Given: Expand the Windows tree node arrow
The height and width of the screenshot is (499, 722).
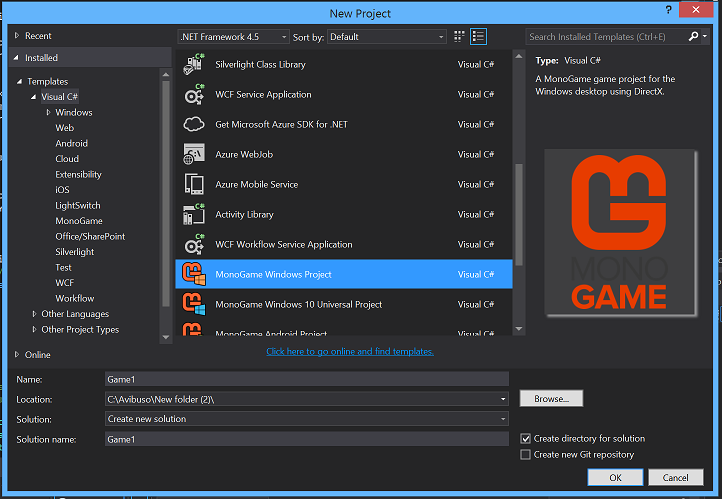Looking at the screenshot, I should pos(48,112).
